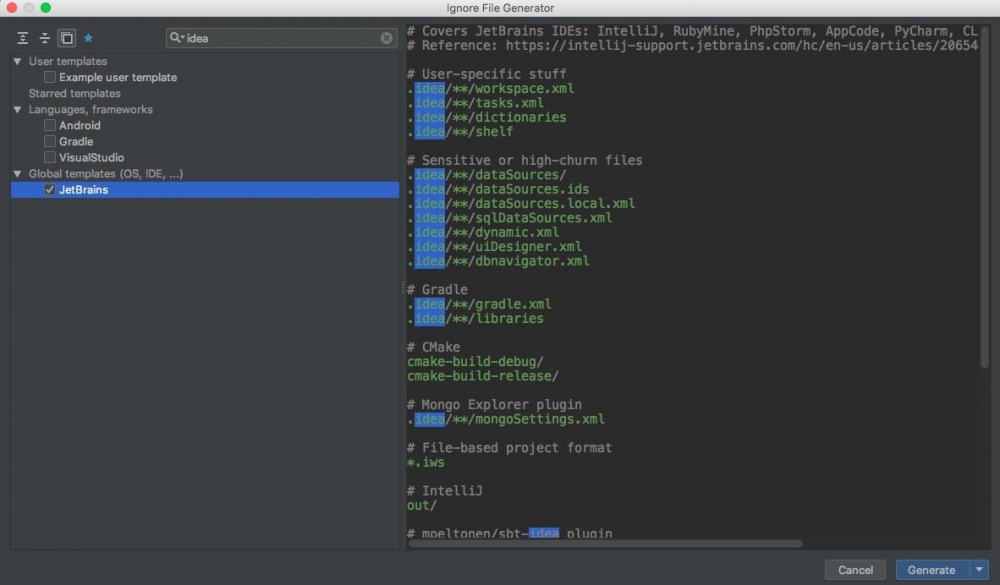Collapse the Global templates (OS, IDE) section

pyautogui.click(x=17, y=173)
